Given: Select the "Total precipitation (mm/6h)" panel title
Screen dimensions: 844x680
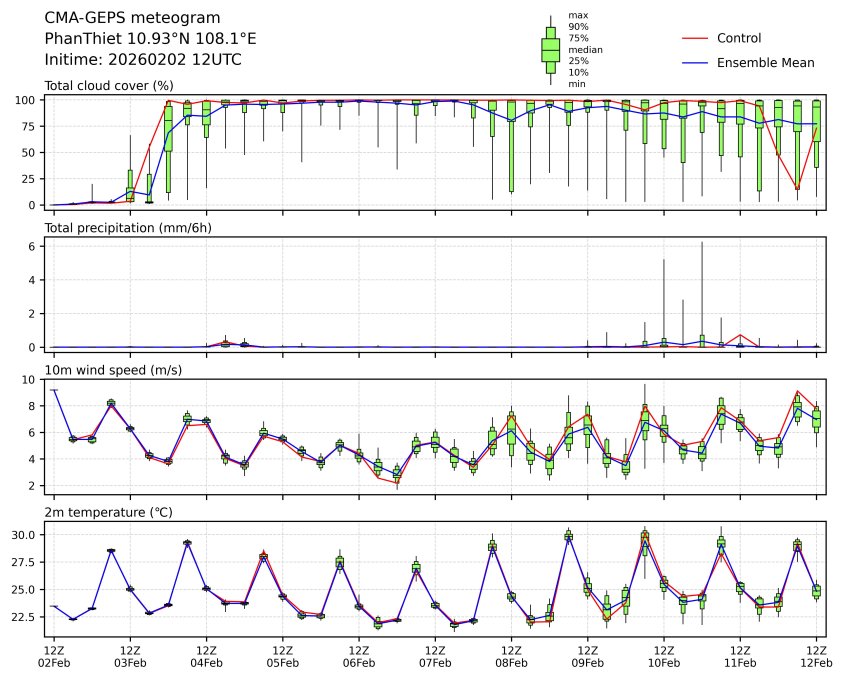Looking at the screenshot, I should coord(128,228).
